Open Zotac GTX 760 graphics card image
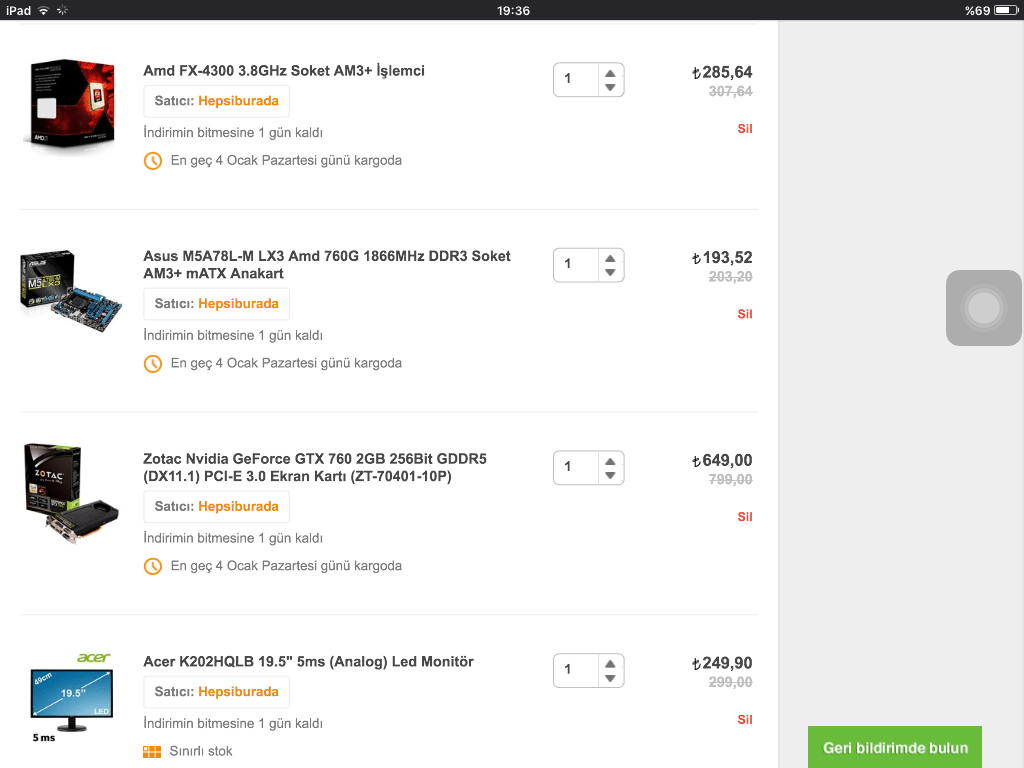 click(x=70, y=493)
